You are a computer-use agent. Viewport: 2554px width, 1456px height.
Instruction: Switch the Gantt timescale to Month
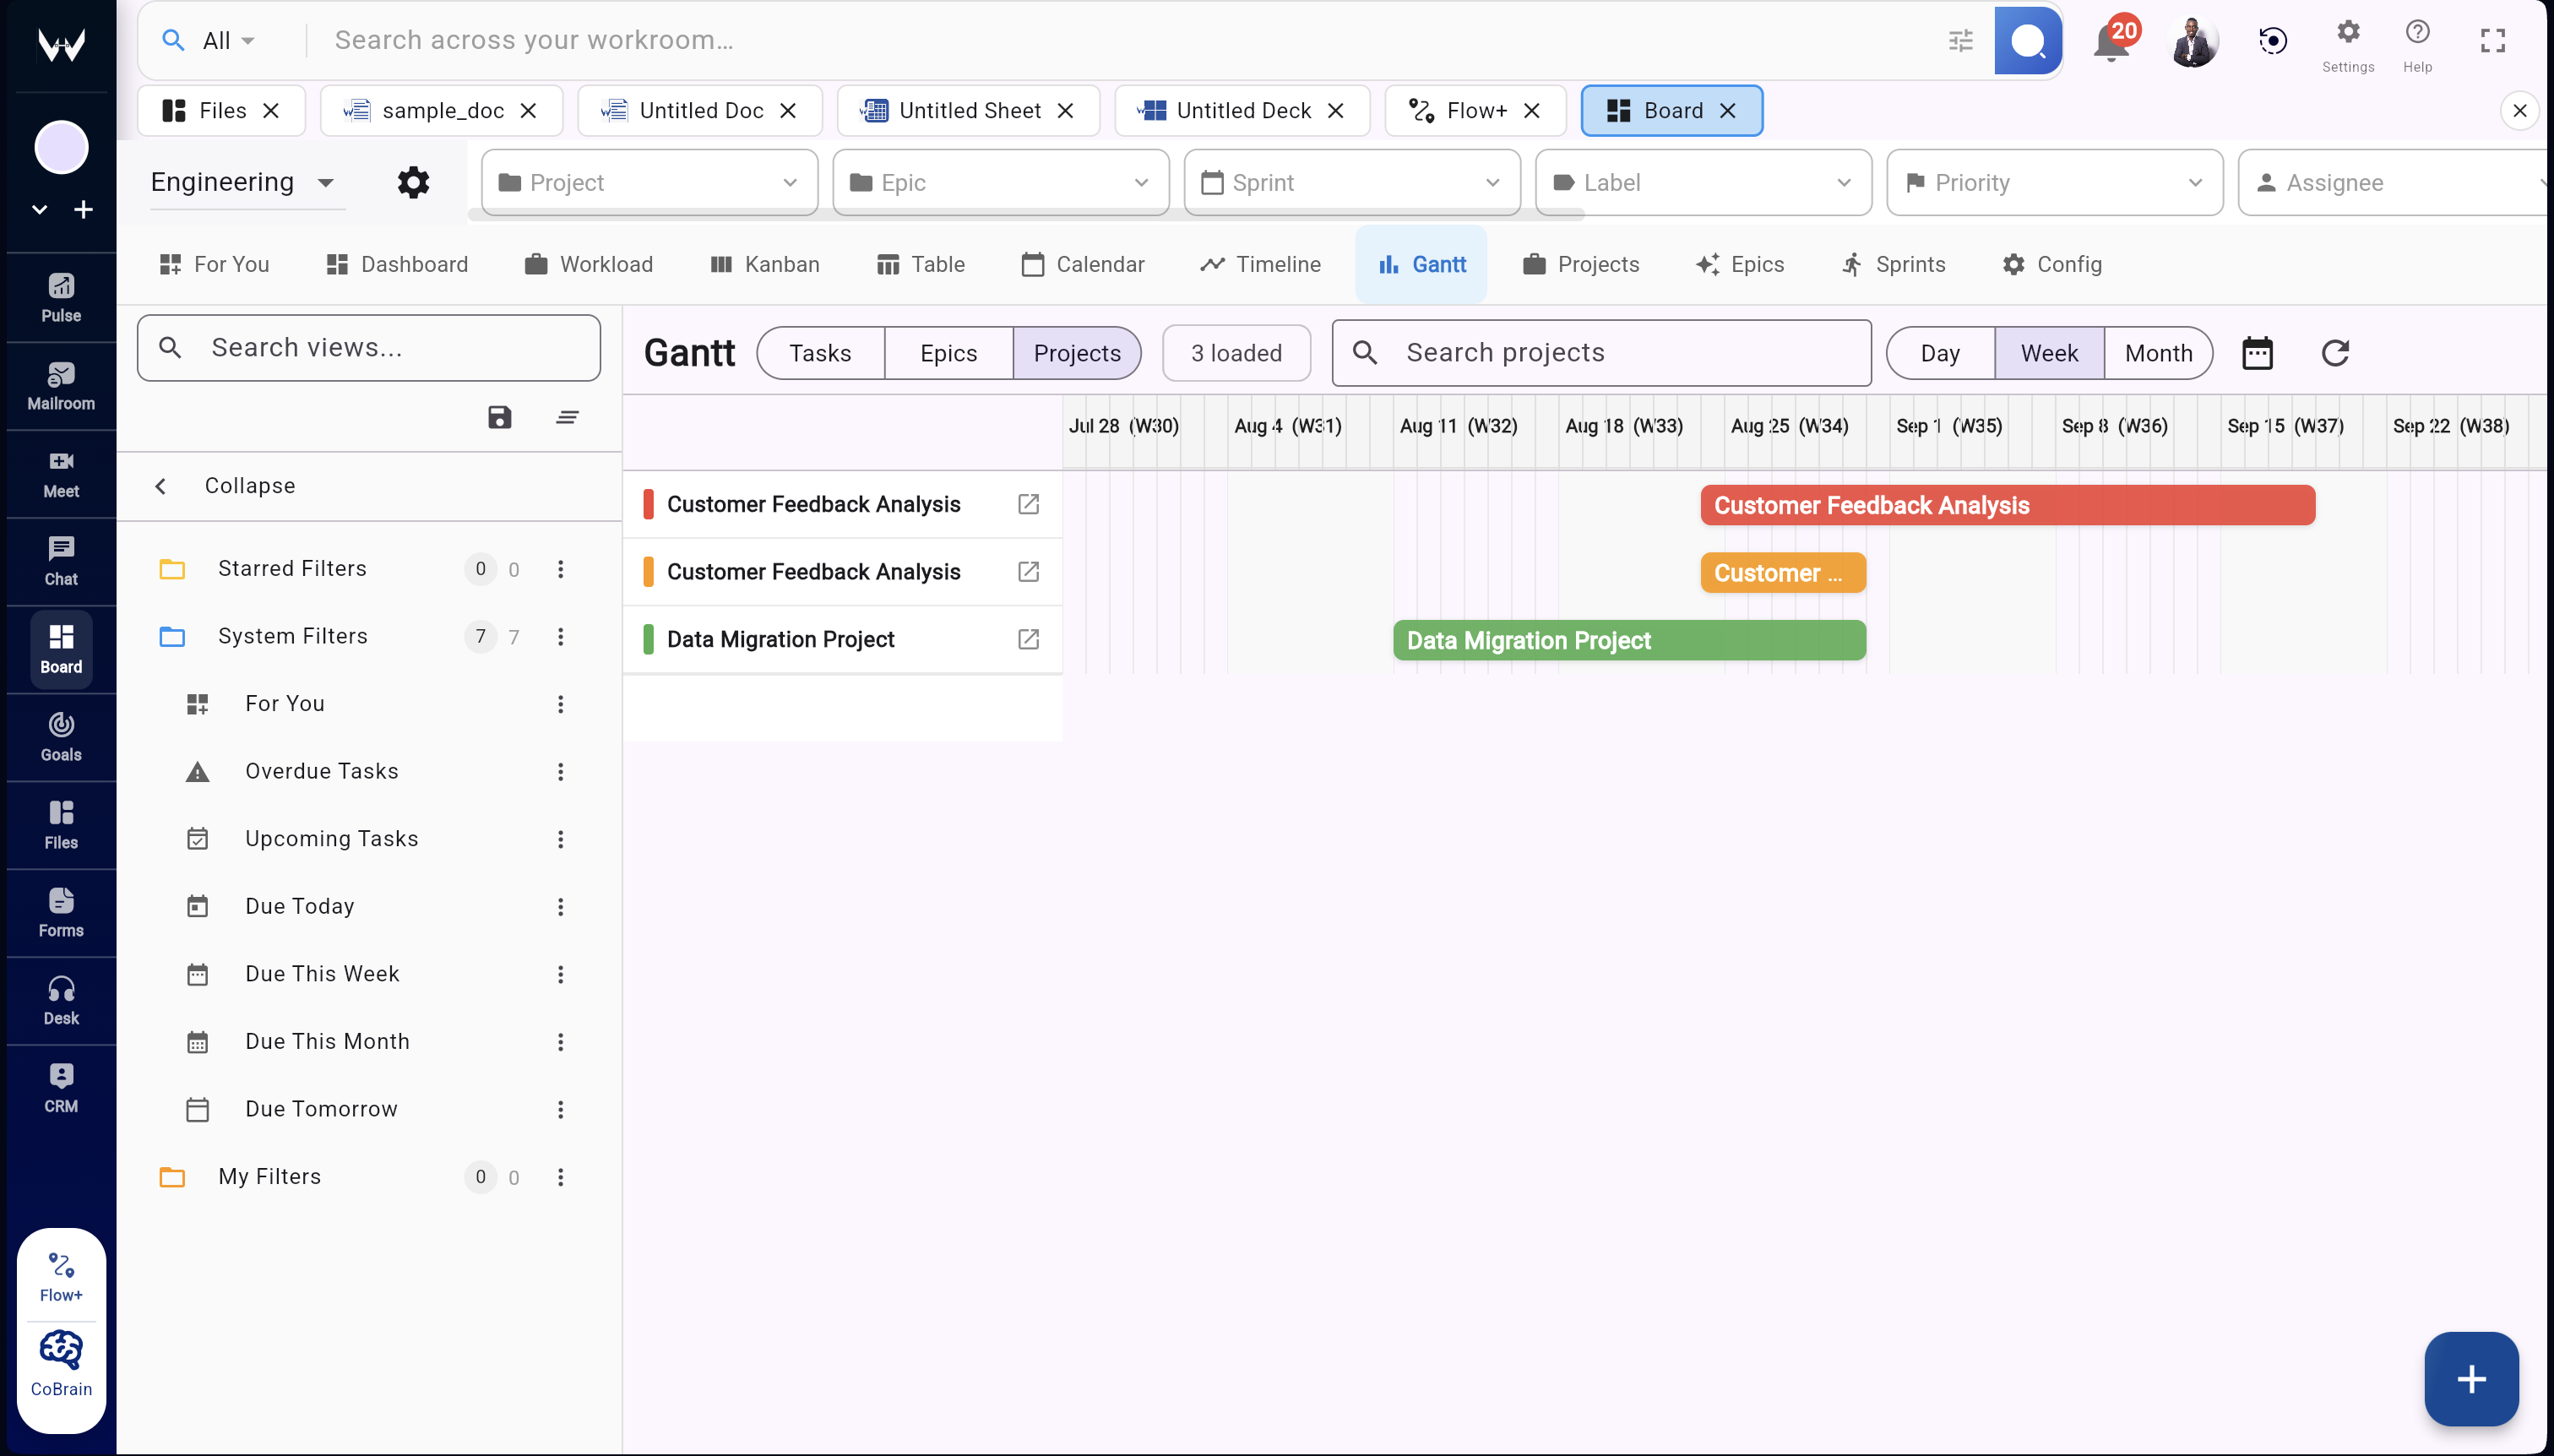[x=2157, y=352]
